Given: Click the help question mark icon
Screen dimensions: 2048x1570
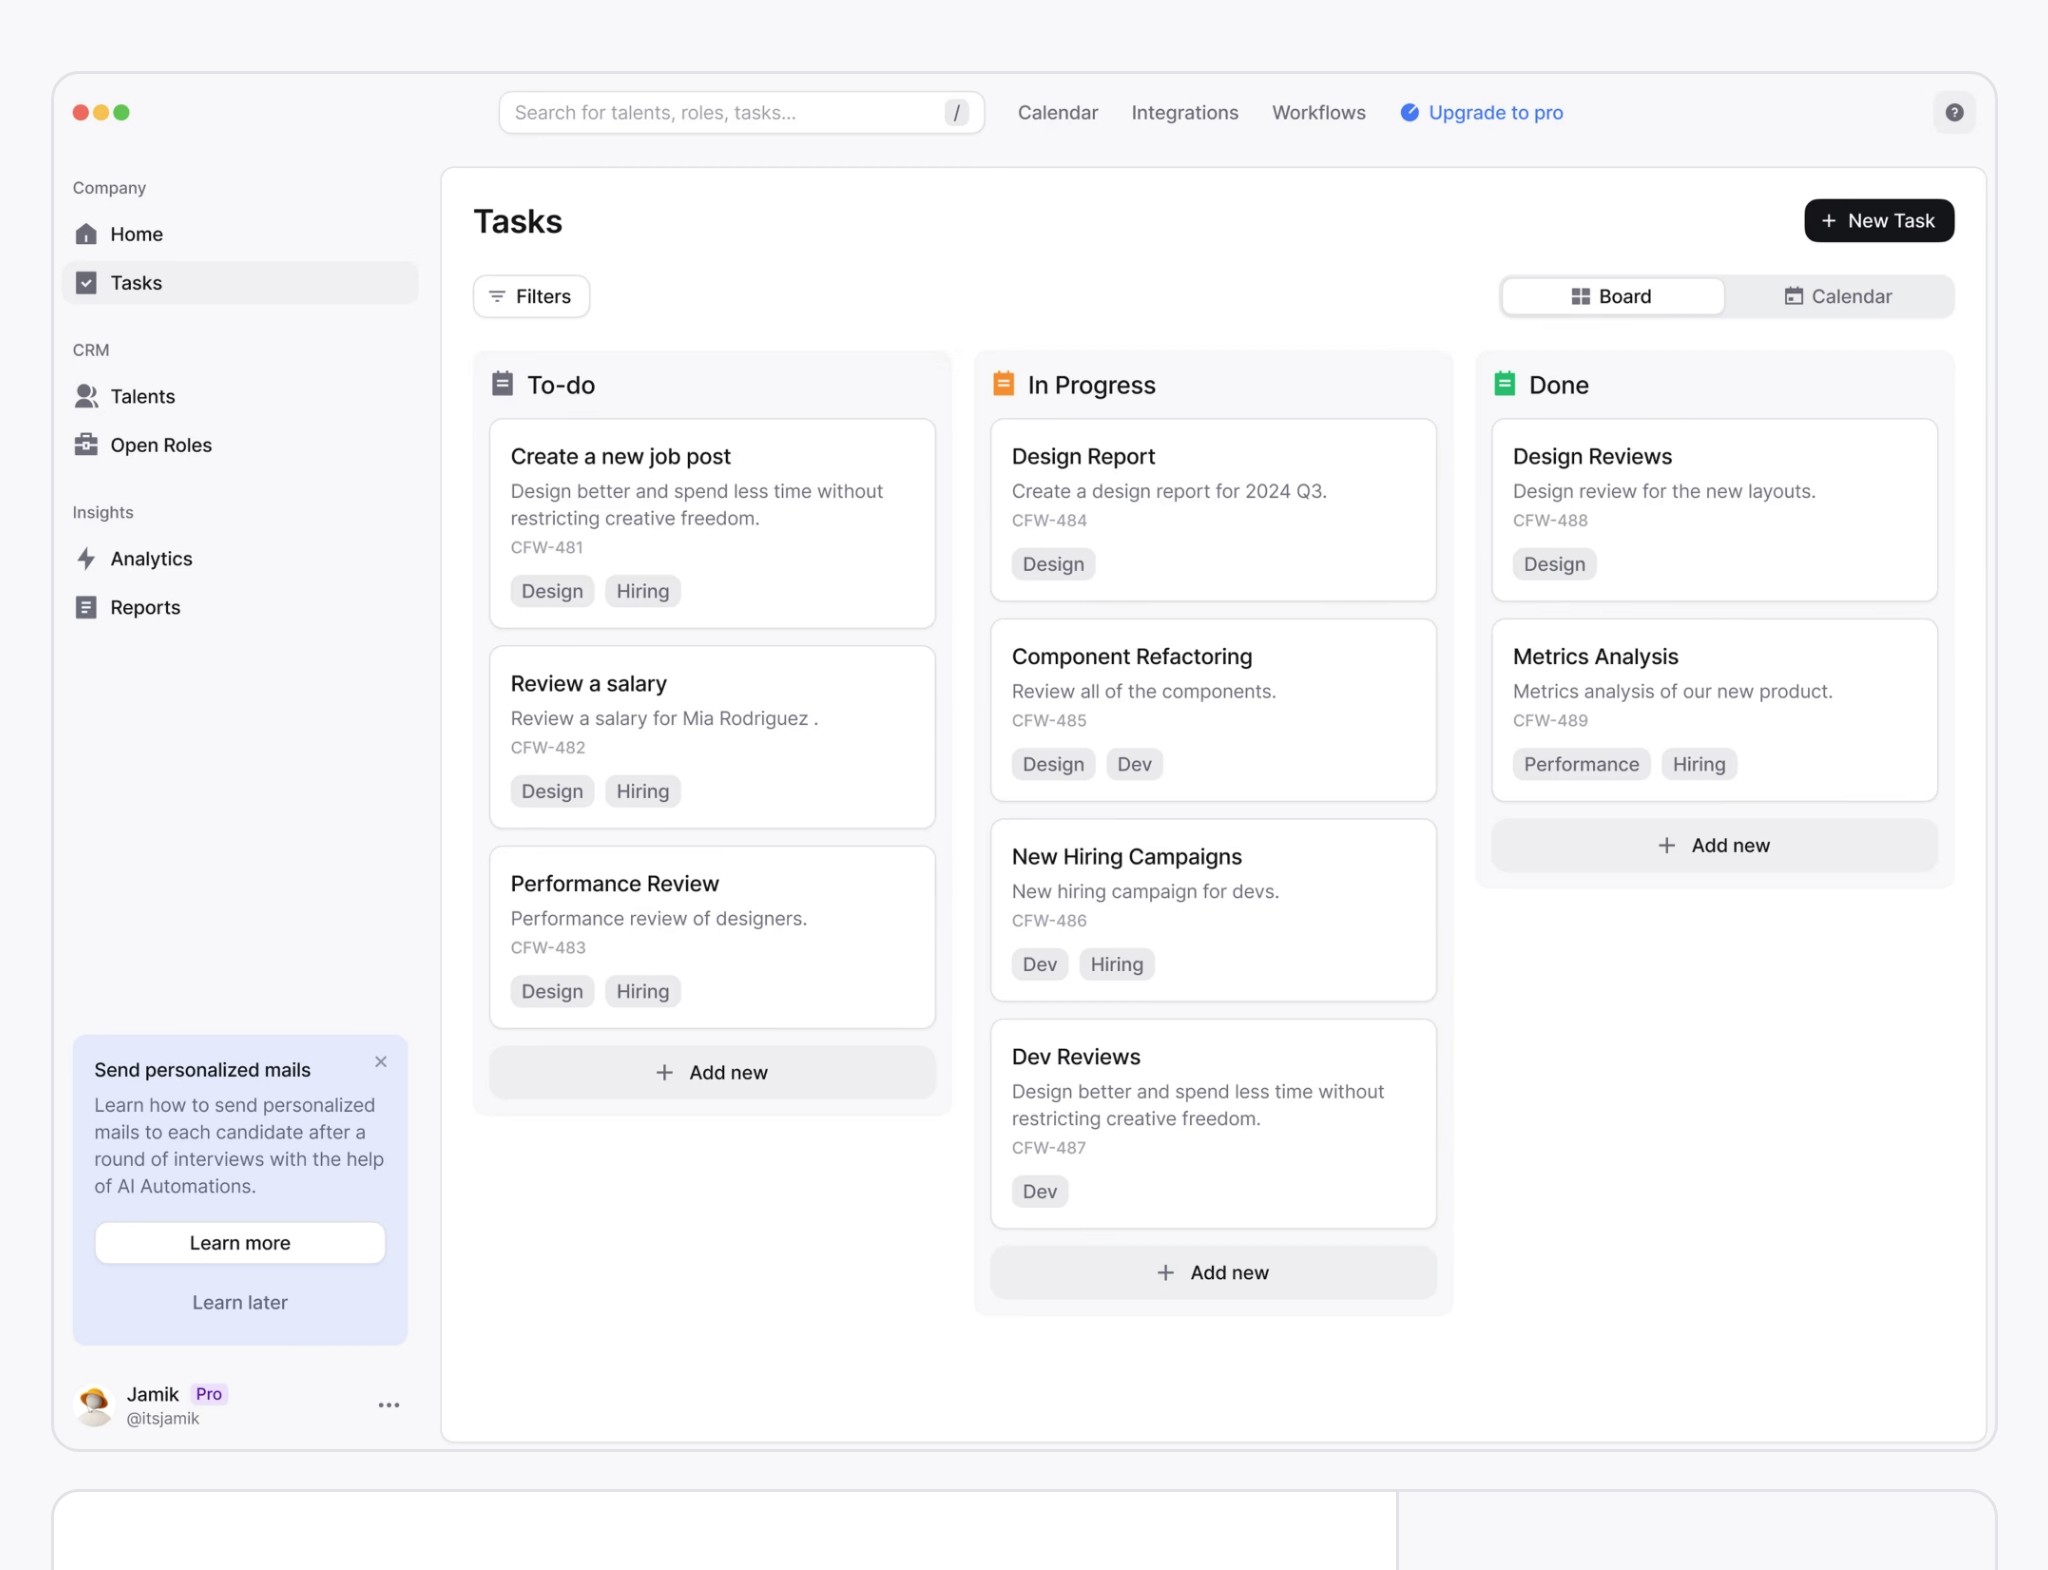Looking at the screenshot, I should (x=1954, y=113).
